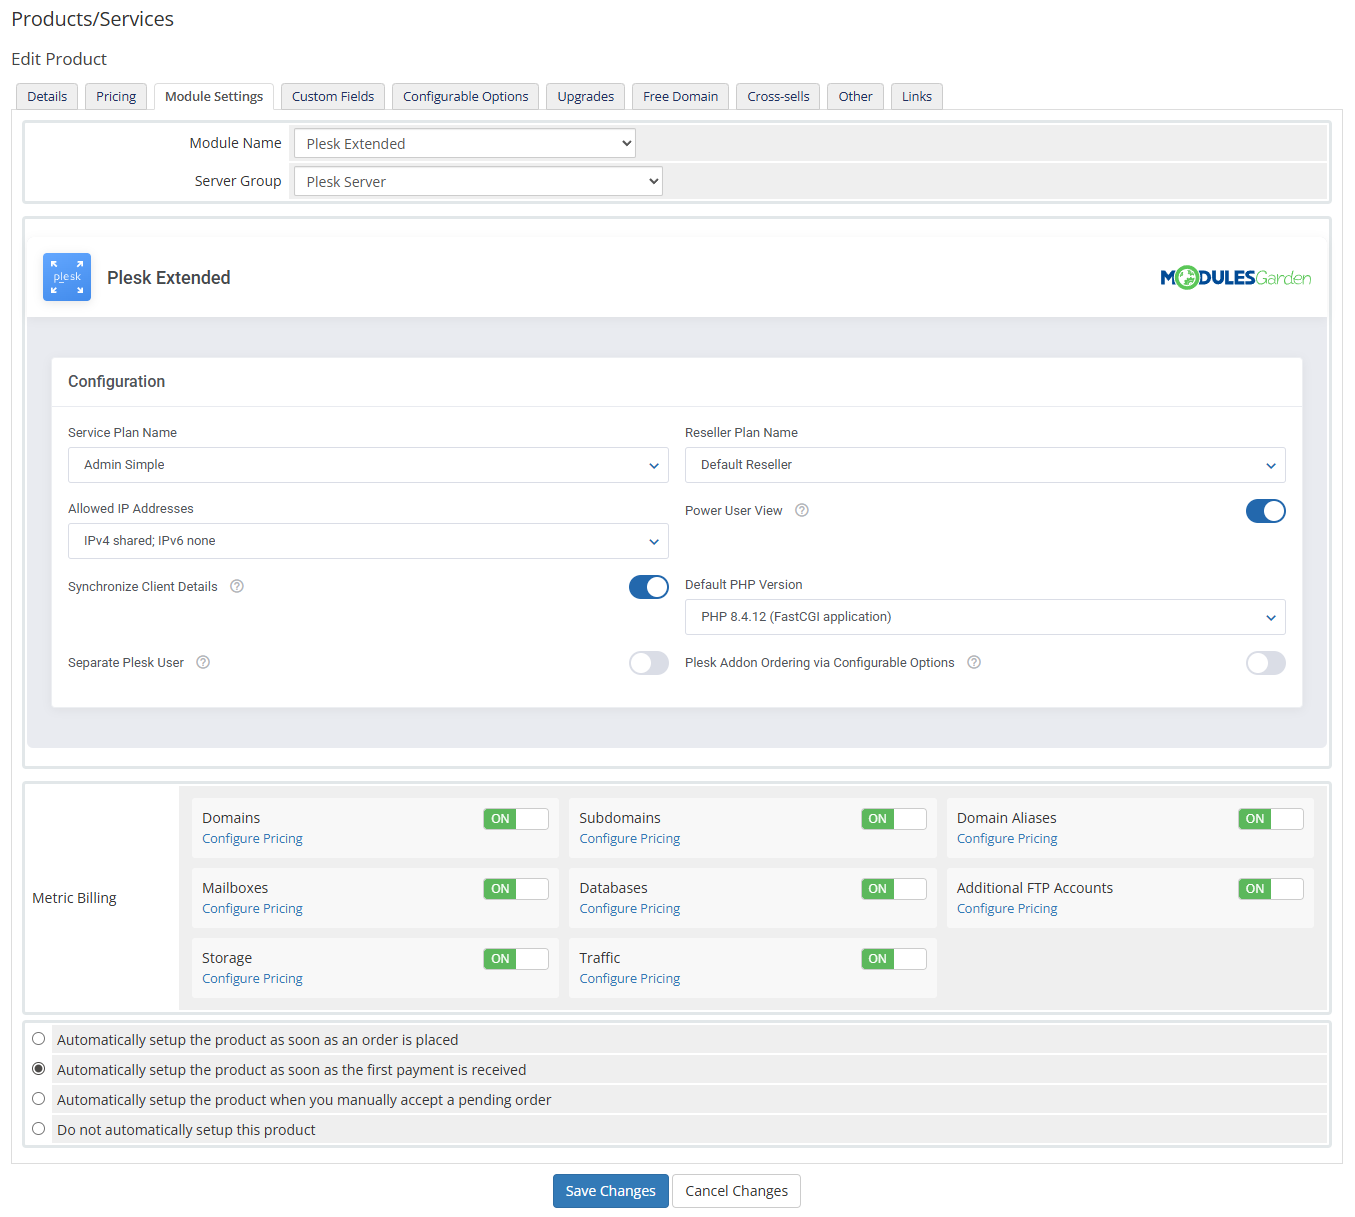Click the ModulesGarden logo
Screen dimensions: 1355x1217
1236,277
